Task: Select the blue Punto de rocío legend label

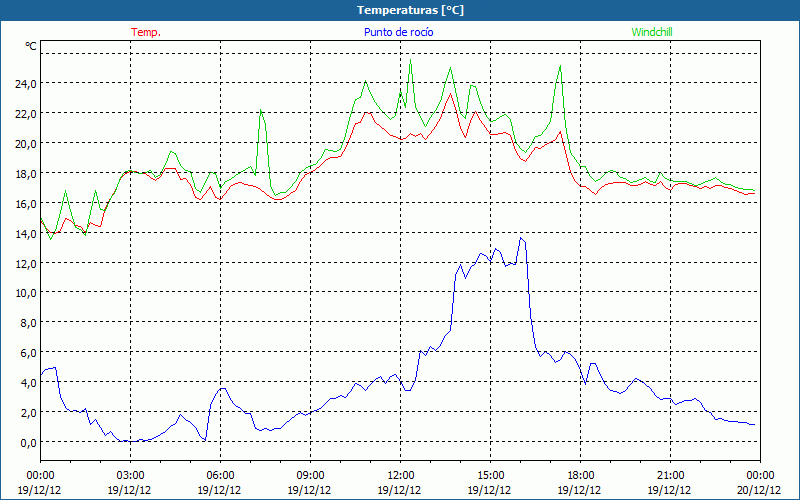Action: click(396, 32)
